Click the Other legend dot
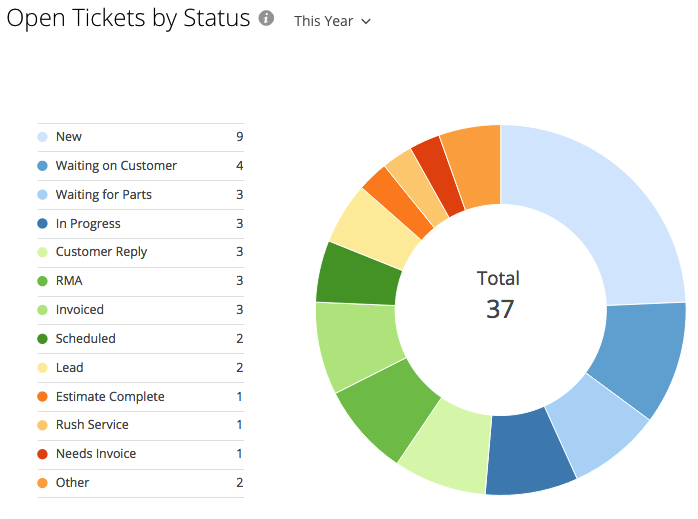Screen dimensions: 698x519 click(42, 483)
